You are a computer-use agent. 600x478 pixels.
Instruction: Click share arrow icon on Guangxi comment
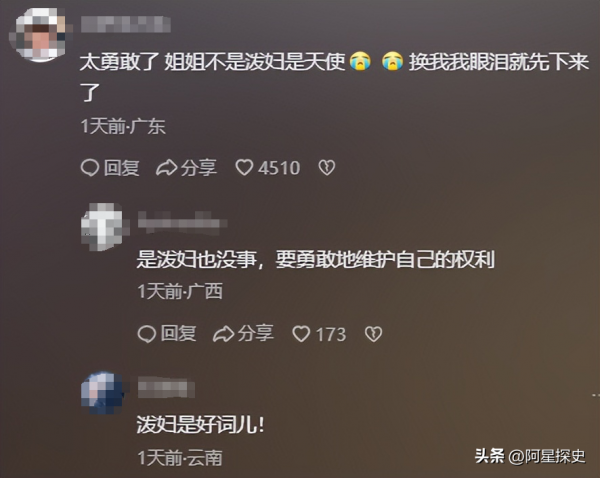tap(223, 334)
